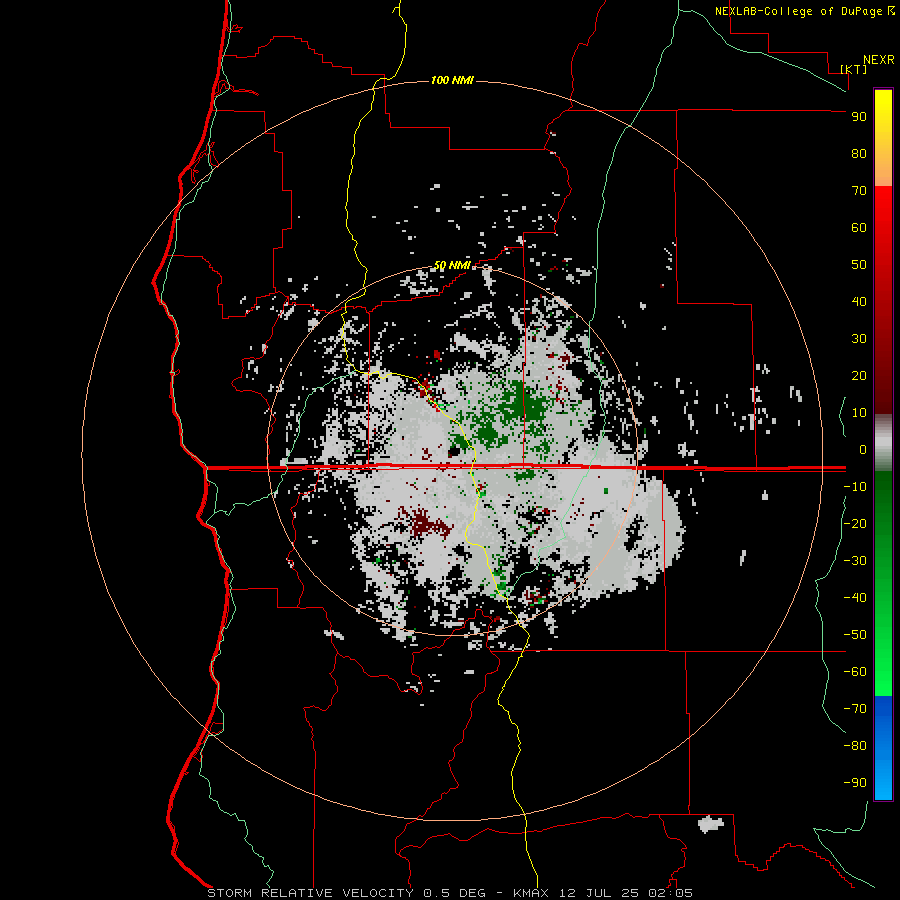Click the -50 value on the velocity scale

855,635
